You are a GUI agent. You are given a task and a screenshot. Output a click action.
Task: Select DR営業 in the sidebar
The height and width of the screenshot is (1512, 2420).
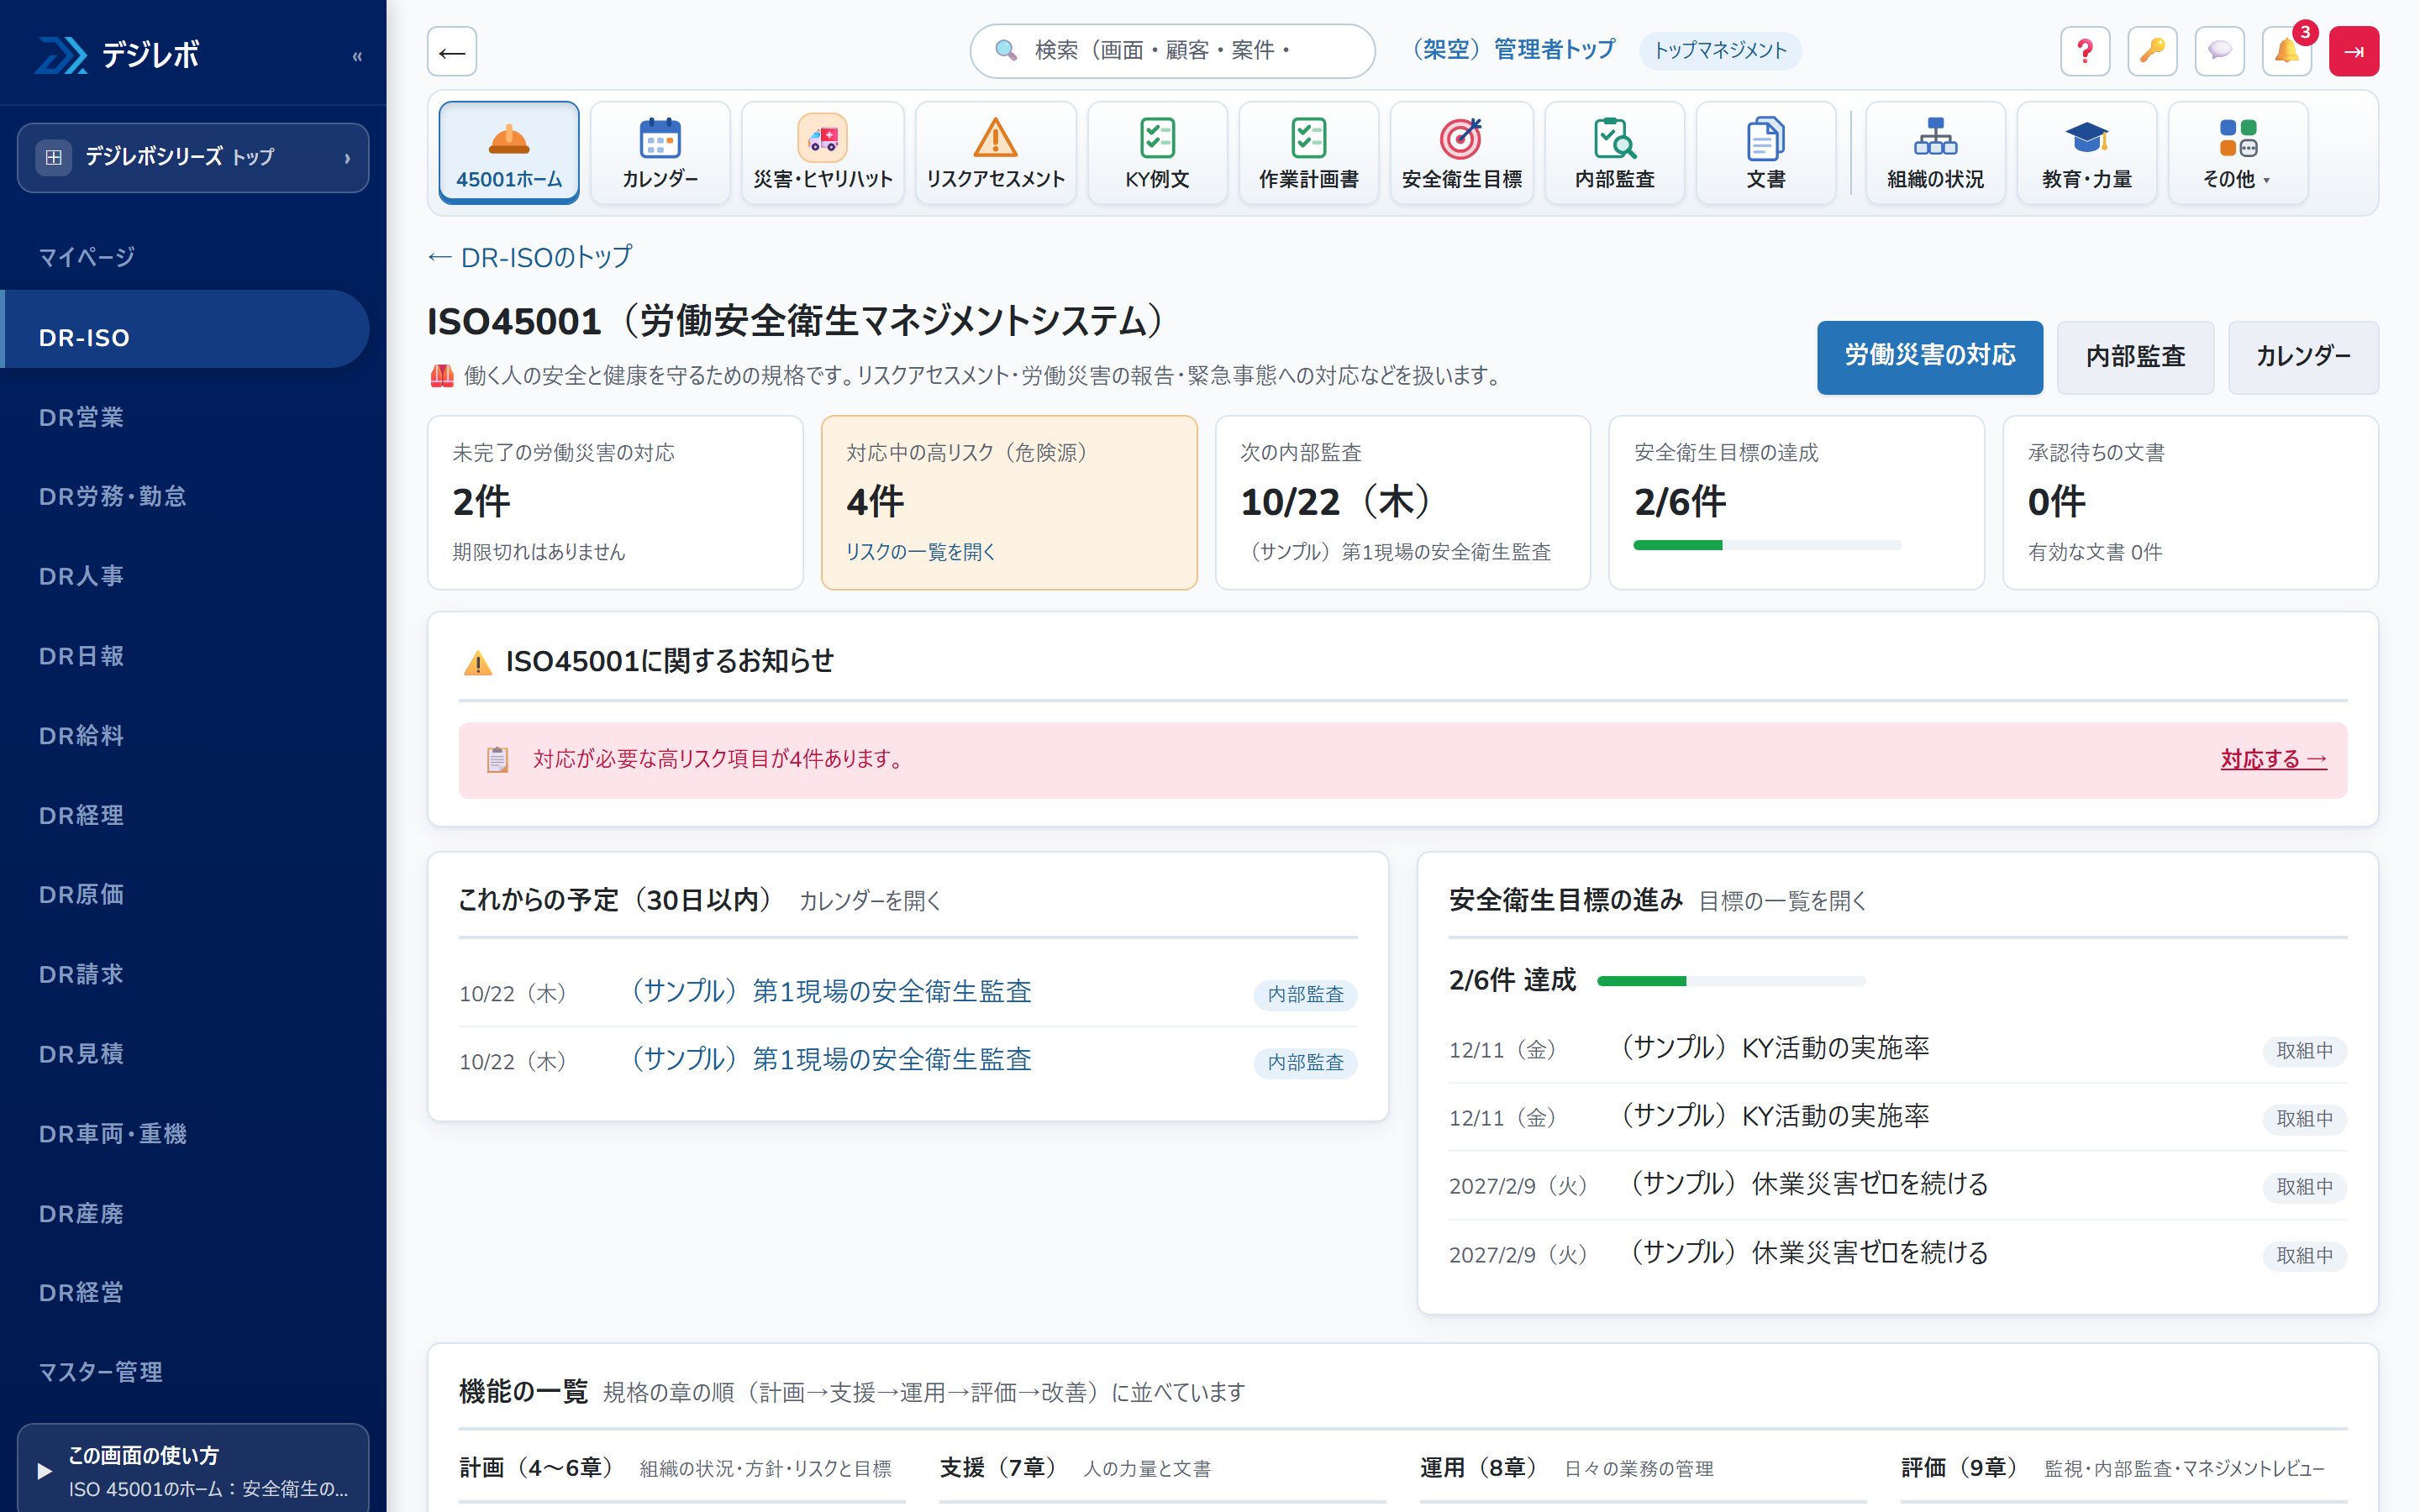coord(185,417)
